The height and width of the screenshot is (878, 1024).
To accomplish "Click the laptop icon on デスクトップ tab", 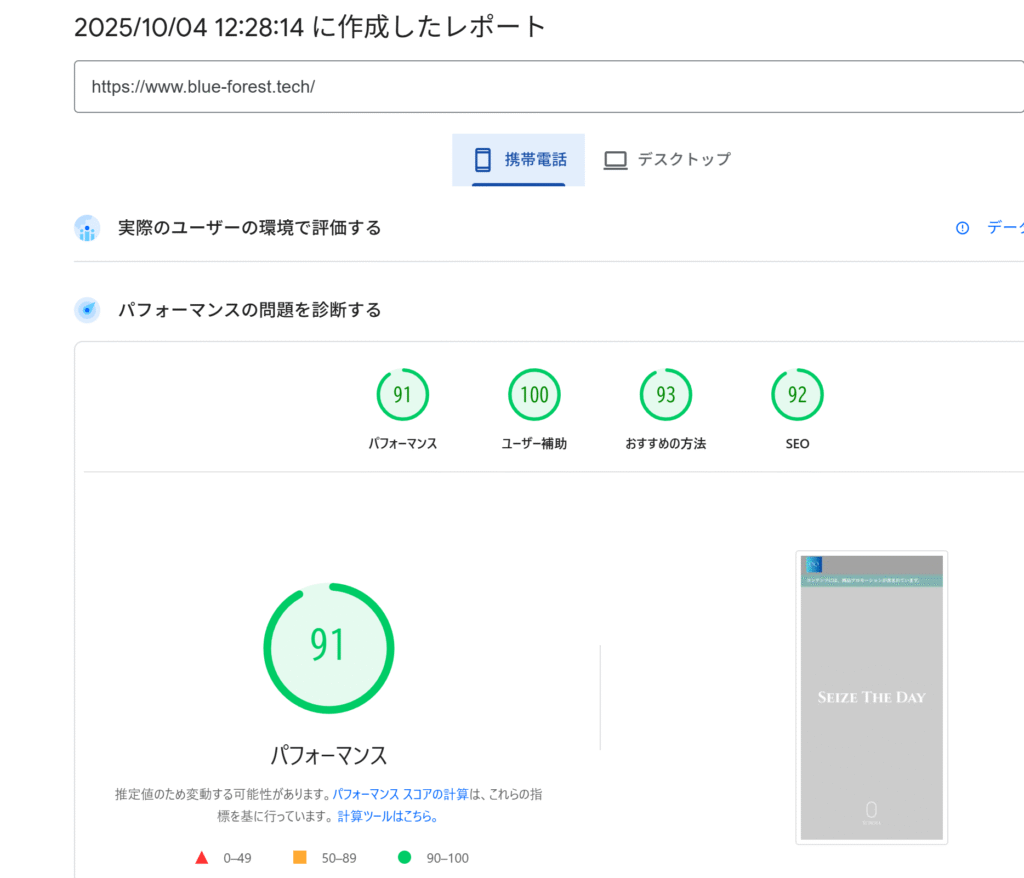I will (x=615, y=160).
